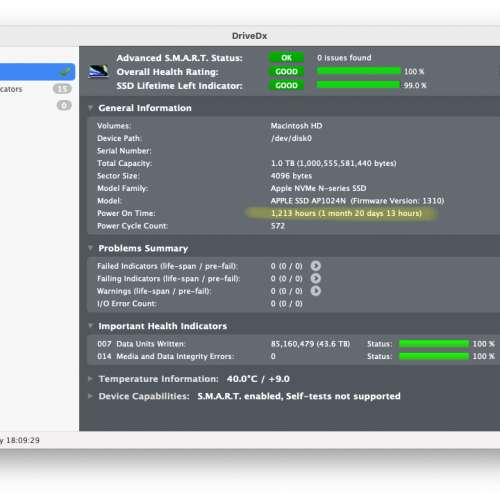
Task: Click Data Units Written status bar
Action: pyautogui.click(x=434, y=344)
